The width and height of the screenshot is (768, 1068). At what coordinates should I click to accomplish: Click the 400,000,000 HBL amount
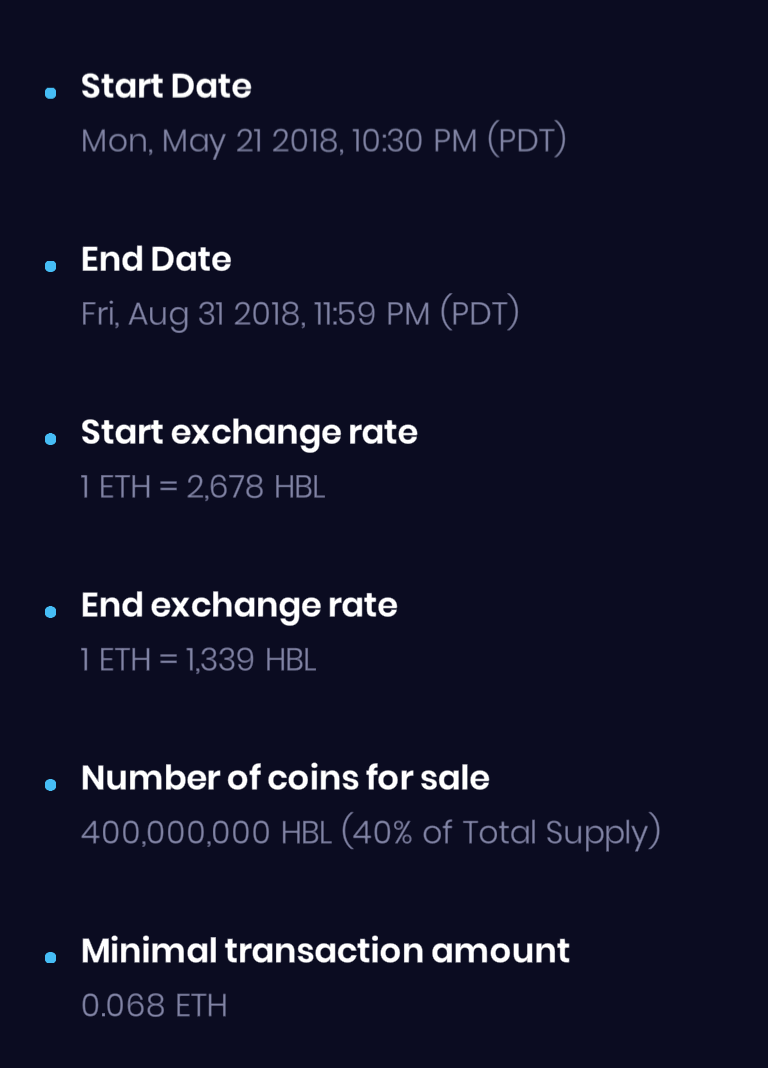tap(206, 833)
